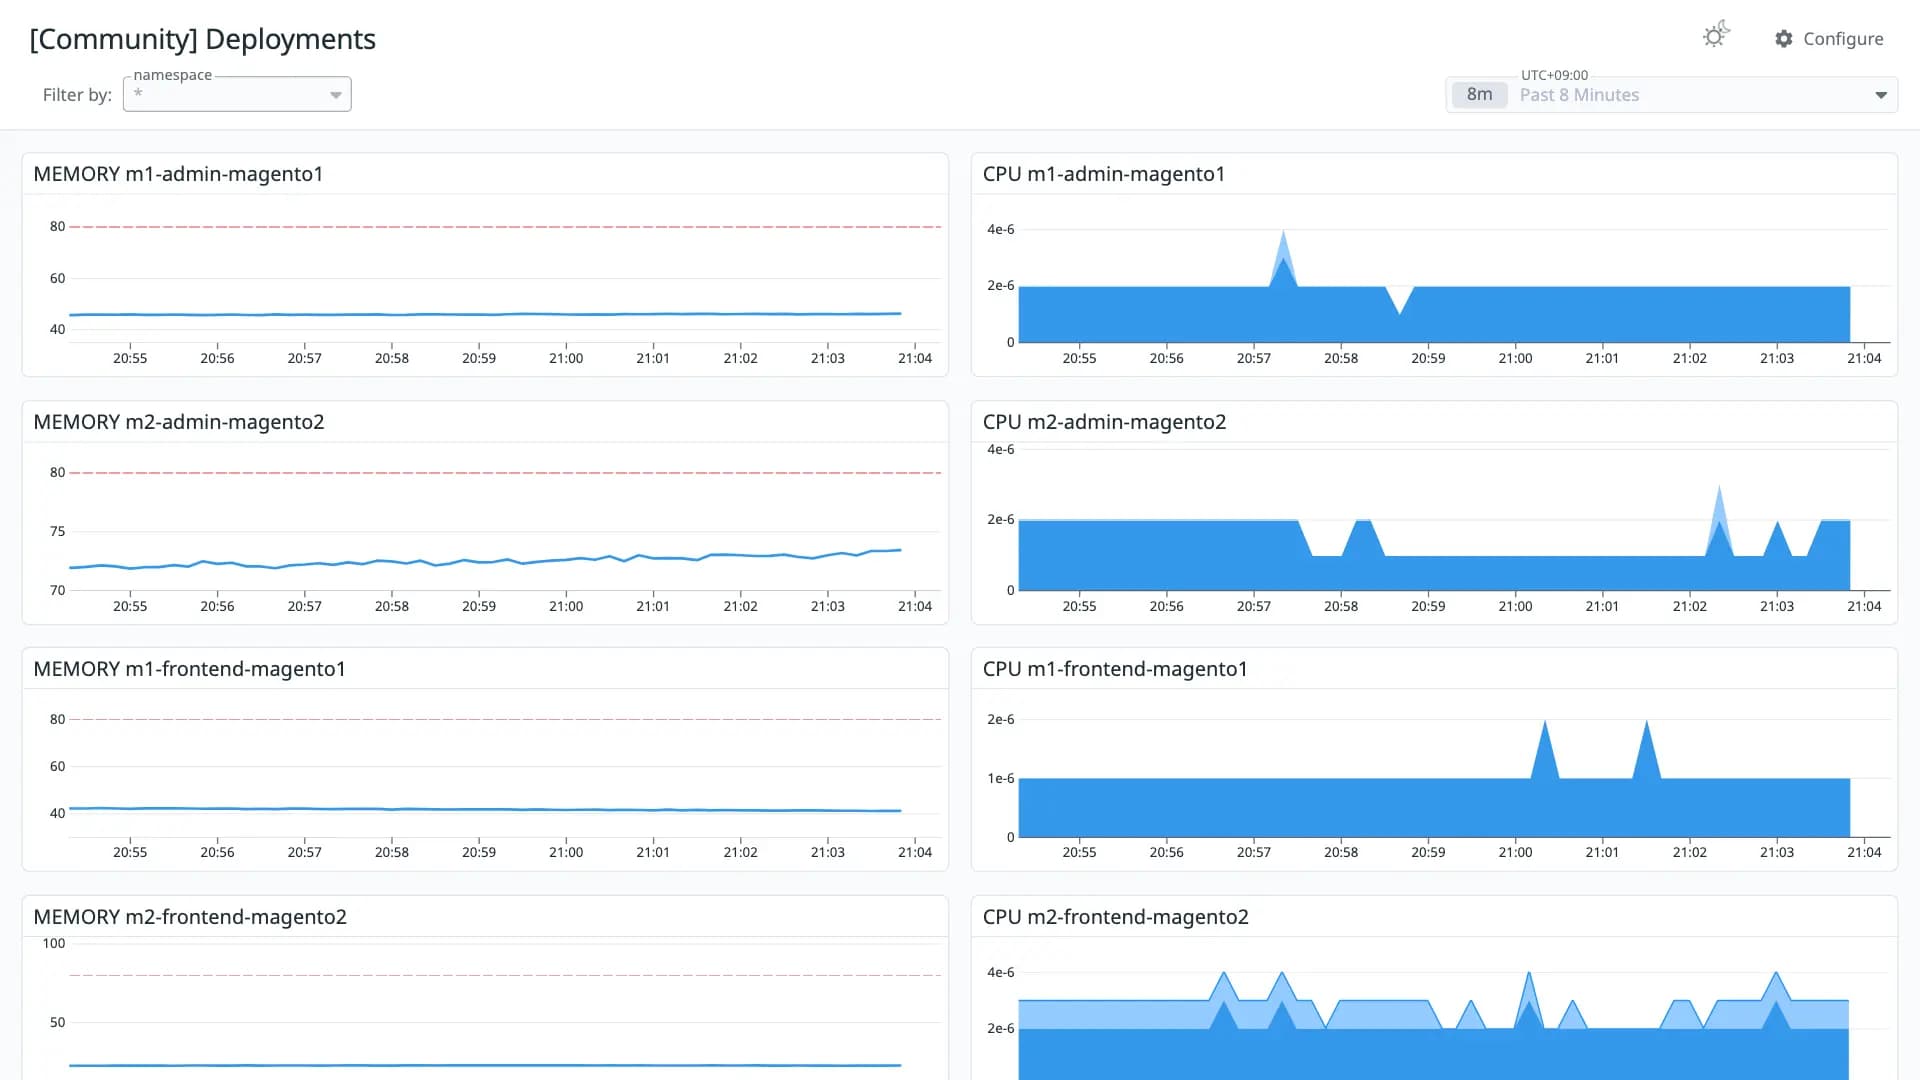Click the 21:03 tick in CPU m1-frontend-magento1 chart
1920x1080 pixels.
(1777, 852)
